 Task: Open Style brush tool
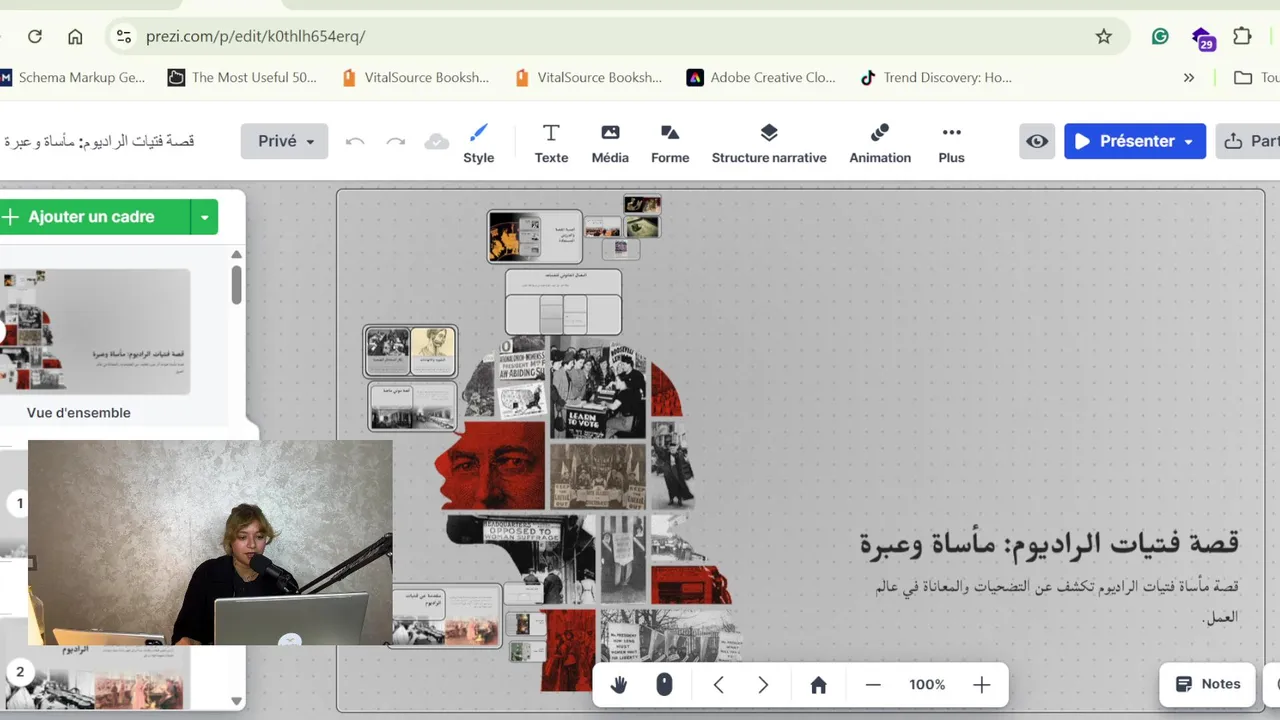pyautogui.click(x=479, y=143)
